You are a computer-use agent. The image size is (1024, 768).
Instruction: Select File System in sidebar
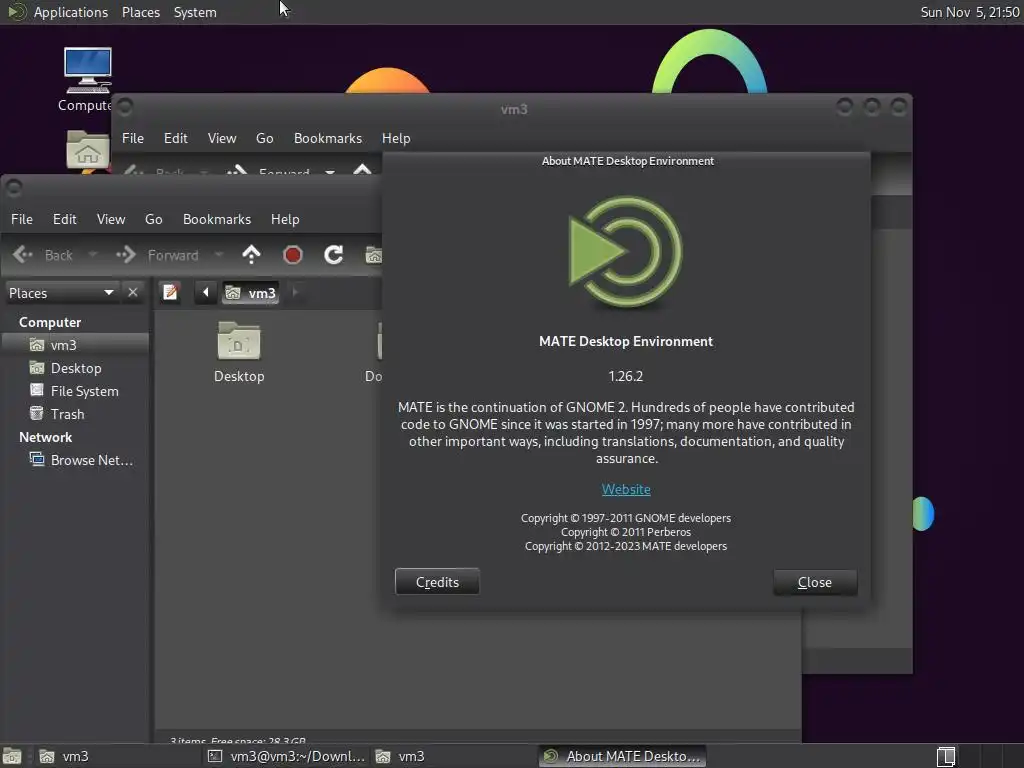point(75,391)
